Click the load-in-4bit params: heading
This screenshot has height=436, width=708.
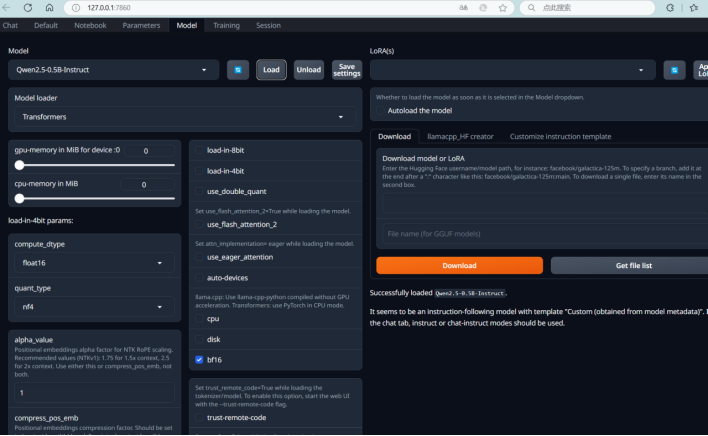click(x=41, y=221)
